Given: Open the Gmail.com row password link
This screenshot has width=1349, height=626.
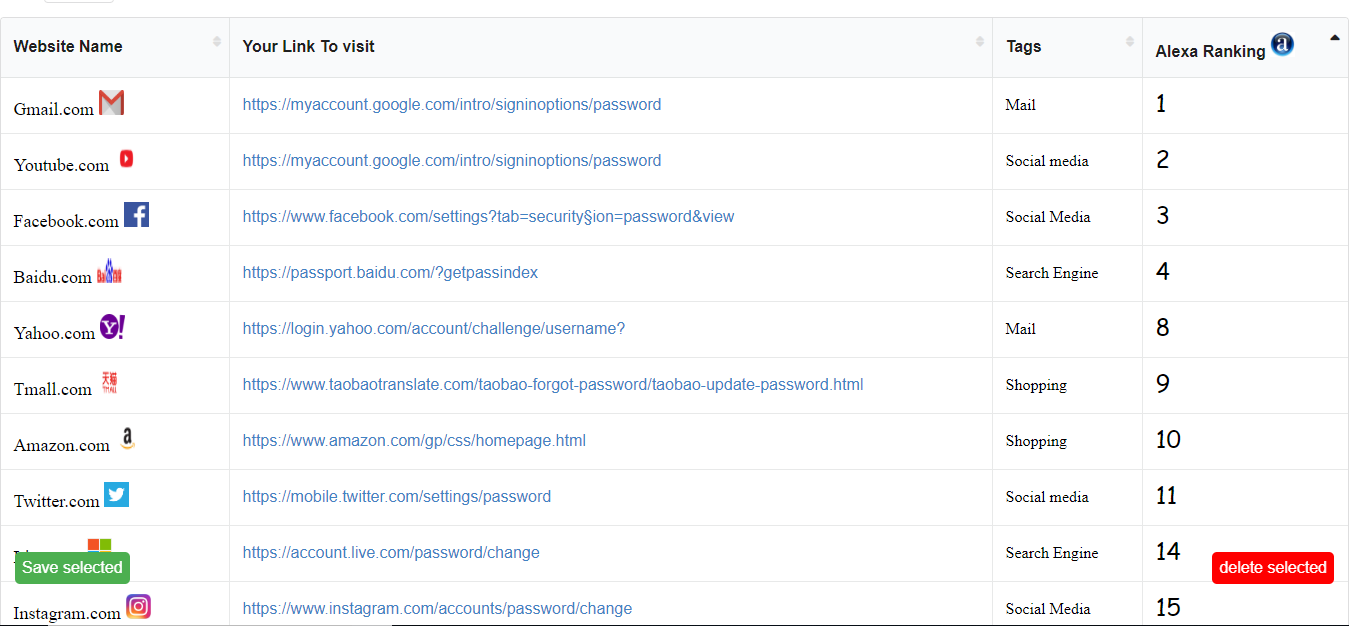Looking at the screenshot, I should 452,104.
